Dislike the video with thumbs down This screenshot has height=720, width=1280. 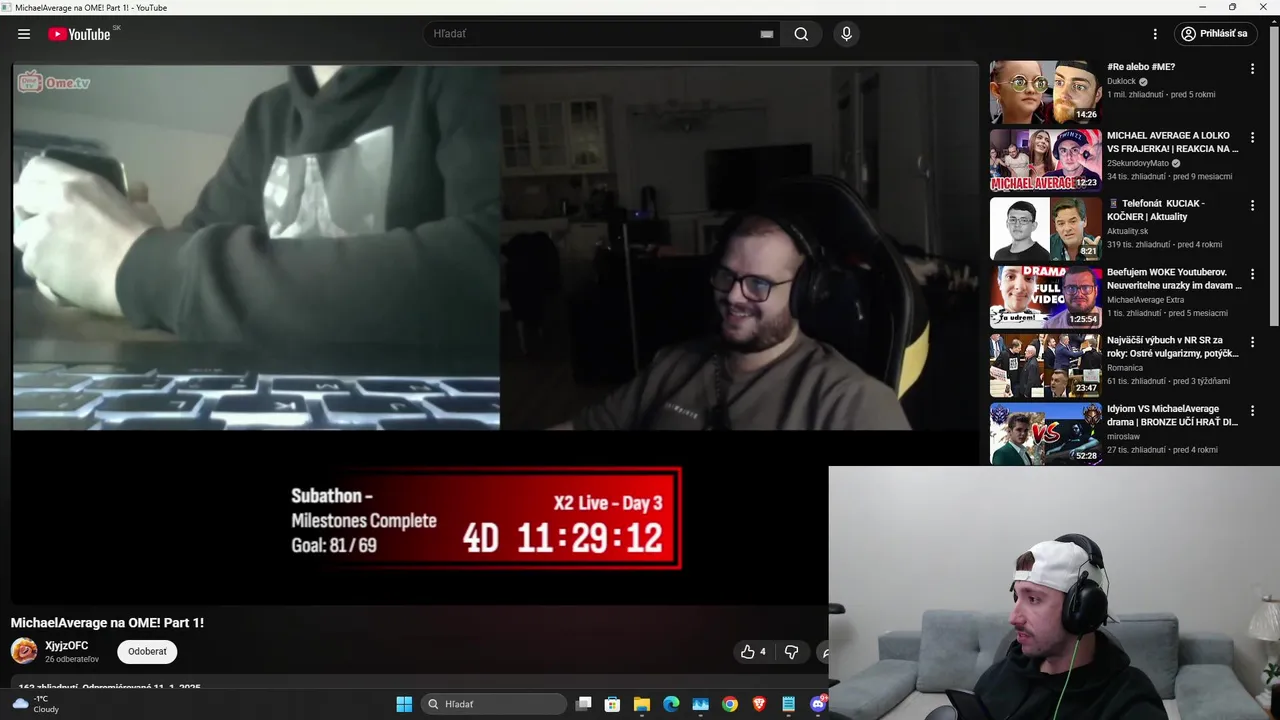tap(791, 652)
